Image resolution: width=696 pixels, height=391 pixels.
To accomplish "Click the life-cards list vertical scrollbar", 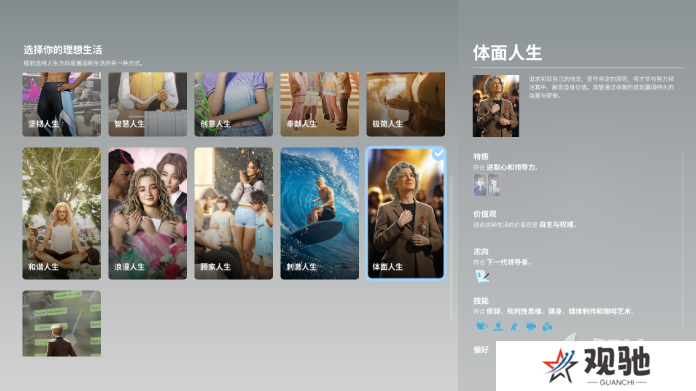I will click(451, 247).
